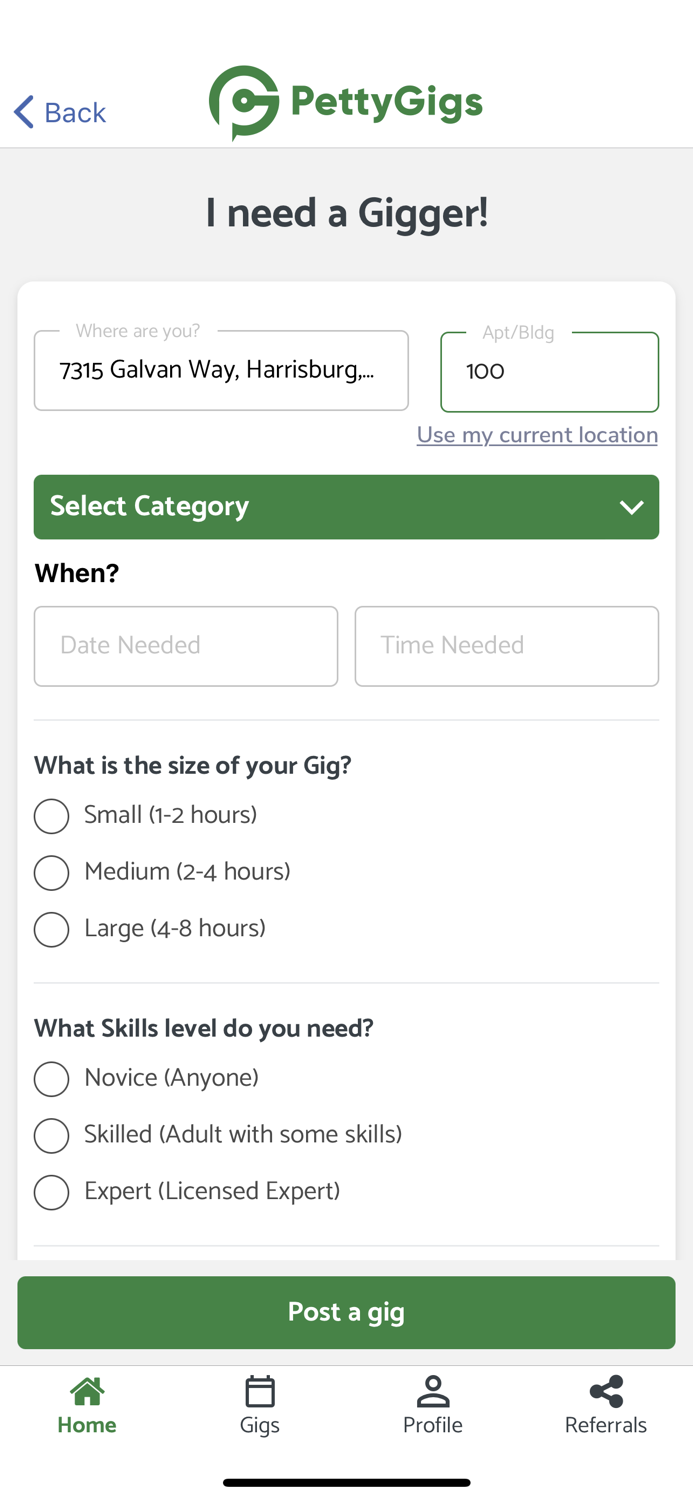Tap the Referrals share icon
This screenshot has width=693, height=1500.
coord(606,1391)
